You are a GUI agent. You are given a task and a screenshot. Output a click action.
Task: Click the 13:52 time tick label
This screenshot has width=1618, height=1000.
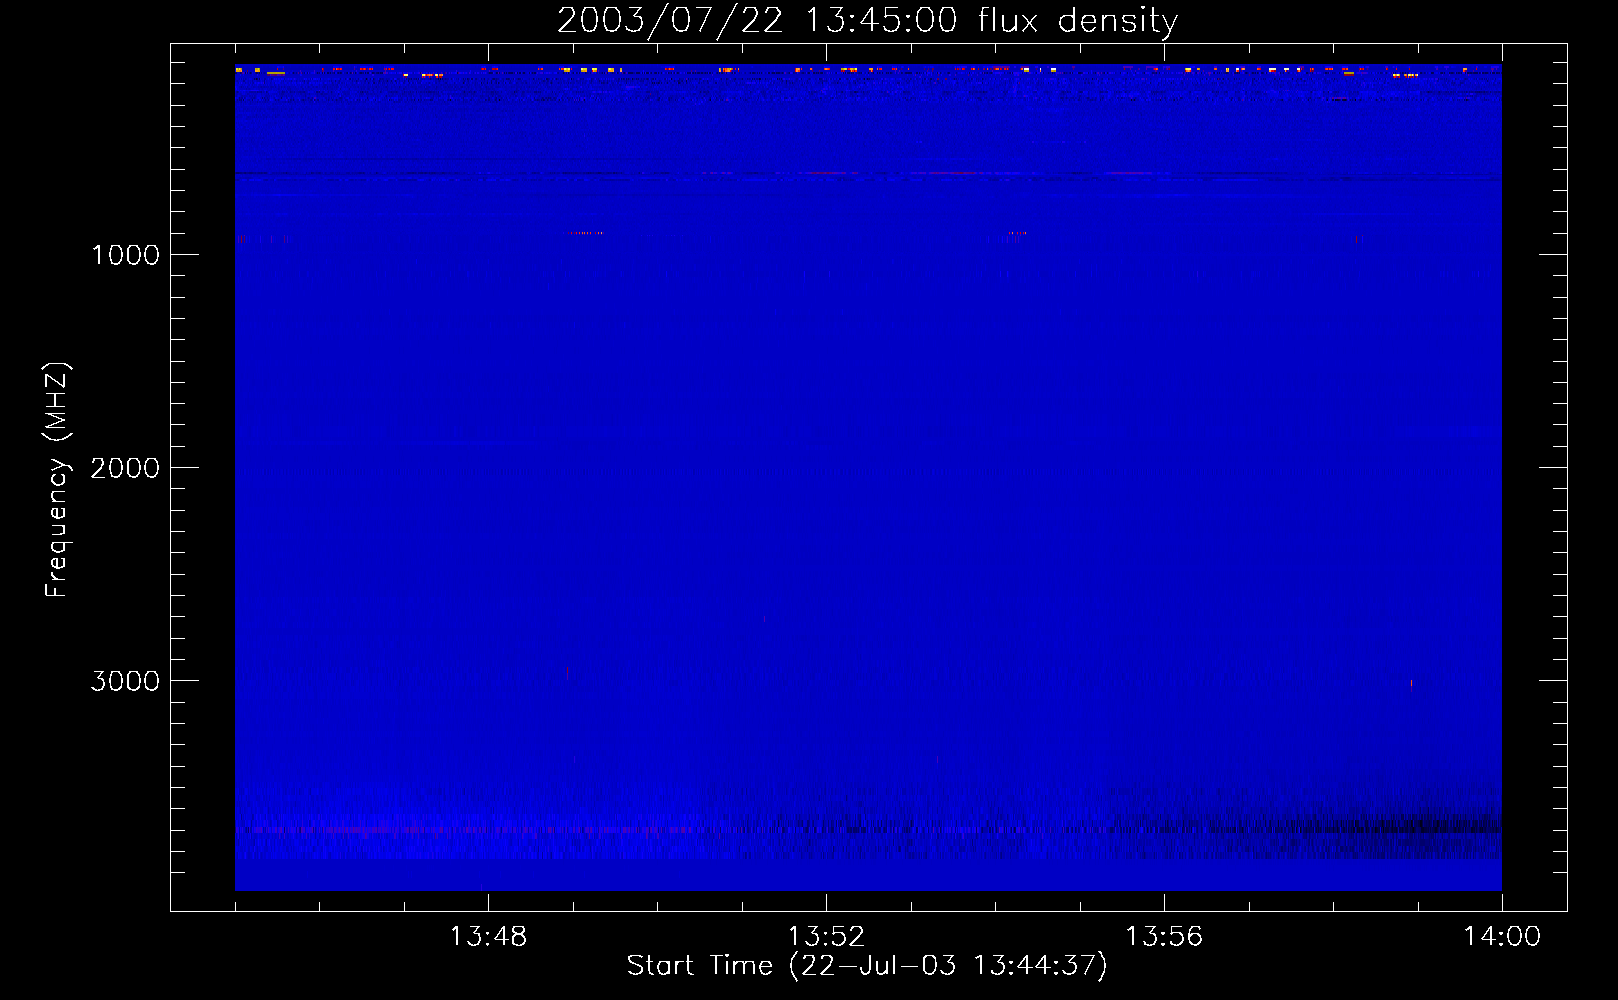826,937
